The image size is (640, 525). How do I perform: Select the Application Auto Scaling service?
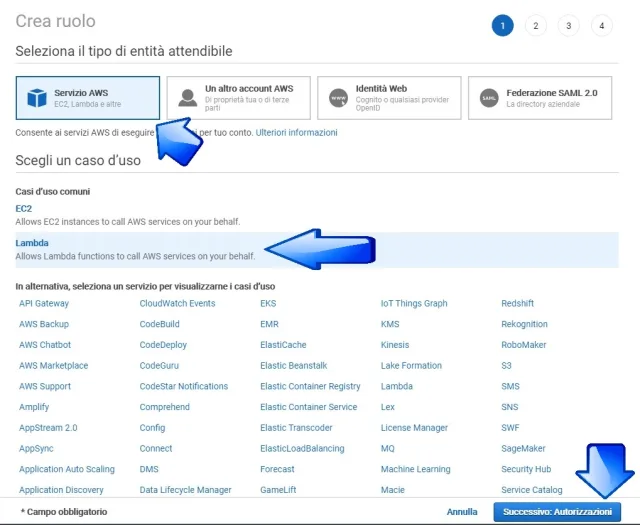point(67,469)
